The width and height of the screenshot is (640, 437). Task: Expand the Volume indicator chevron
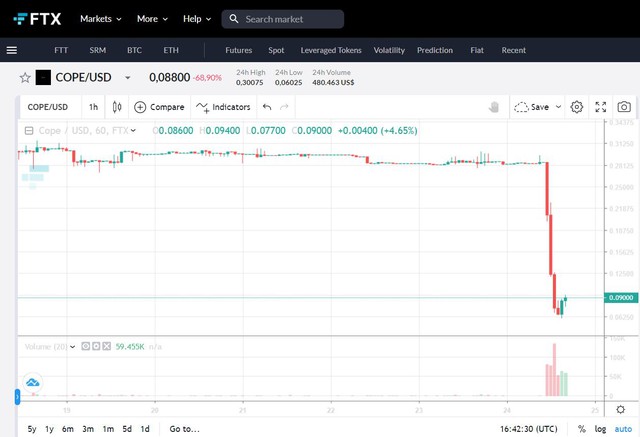(72, 346)
